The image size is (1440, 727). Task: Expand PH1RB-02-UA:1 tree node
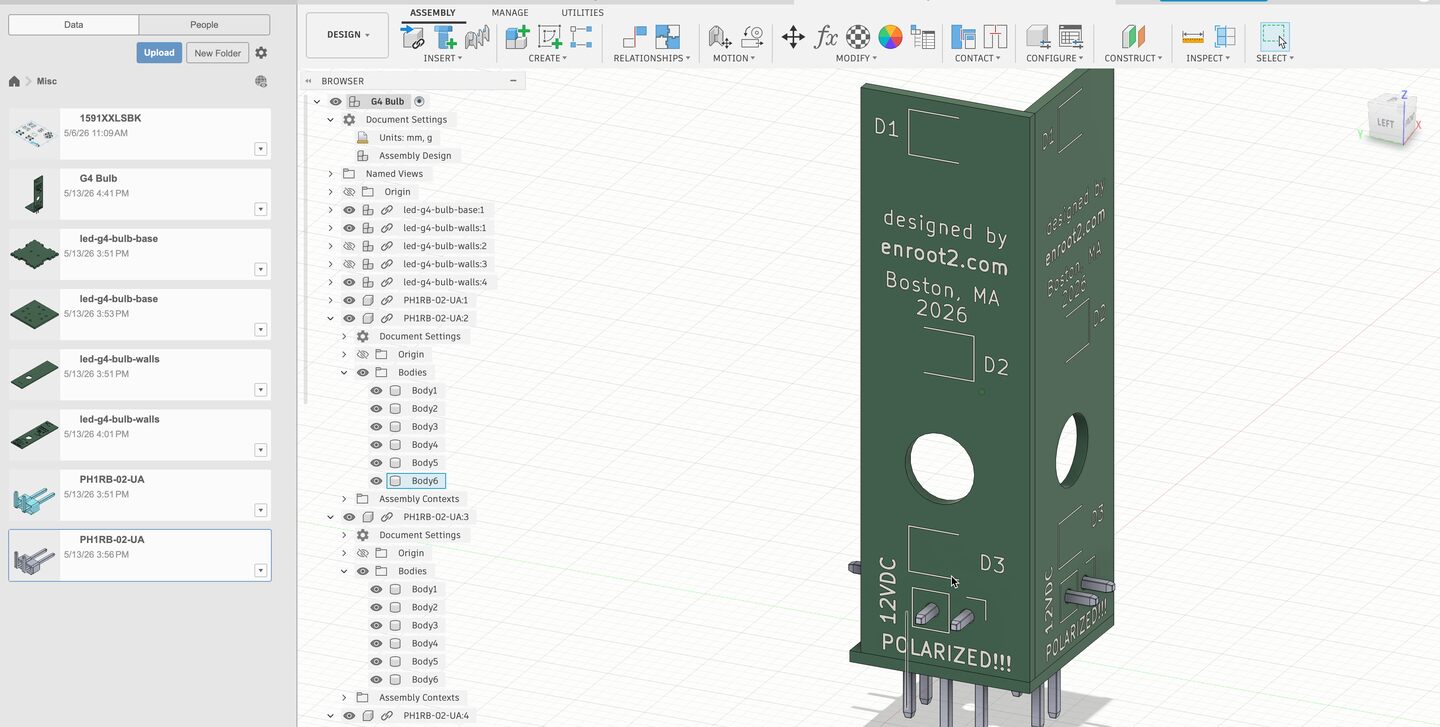[x=331, y=300]
